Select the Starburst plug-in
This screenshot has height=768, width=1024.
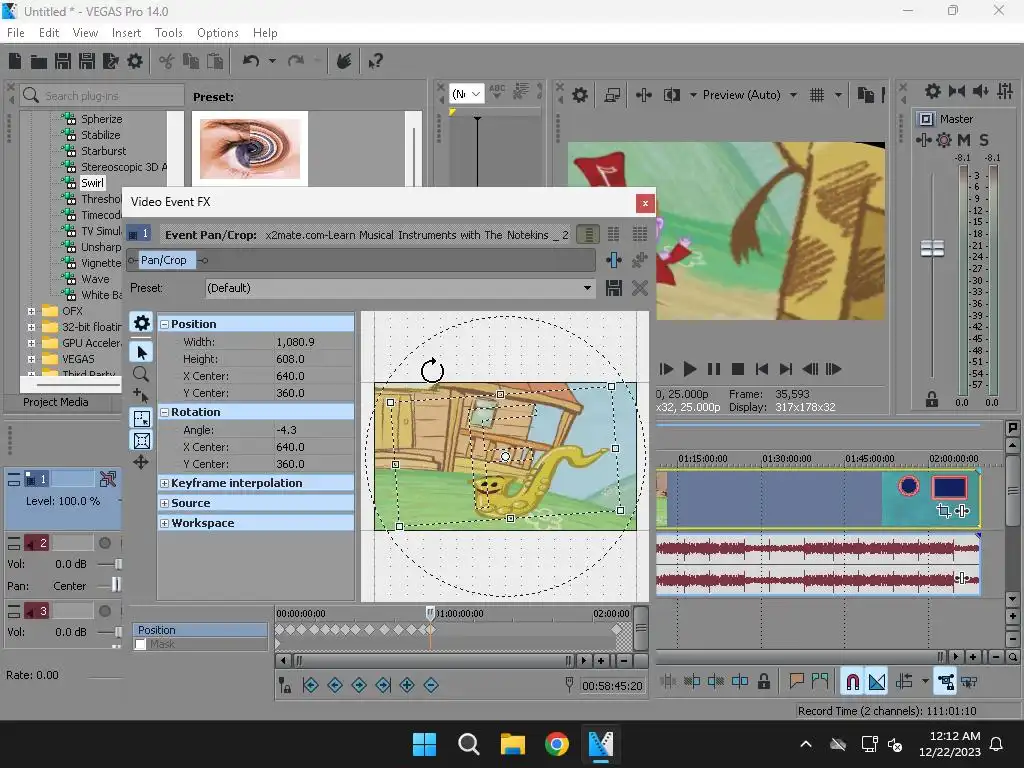click(x=103, y=151)
